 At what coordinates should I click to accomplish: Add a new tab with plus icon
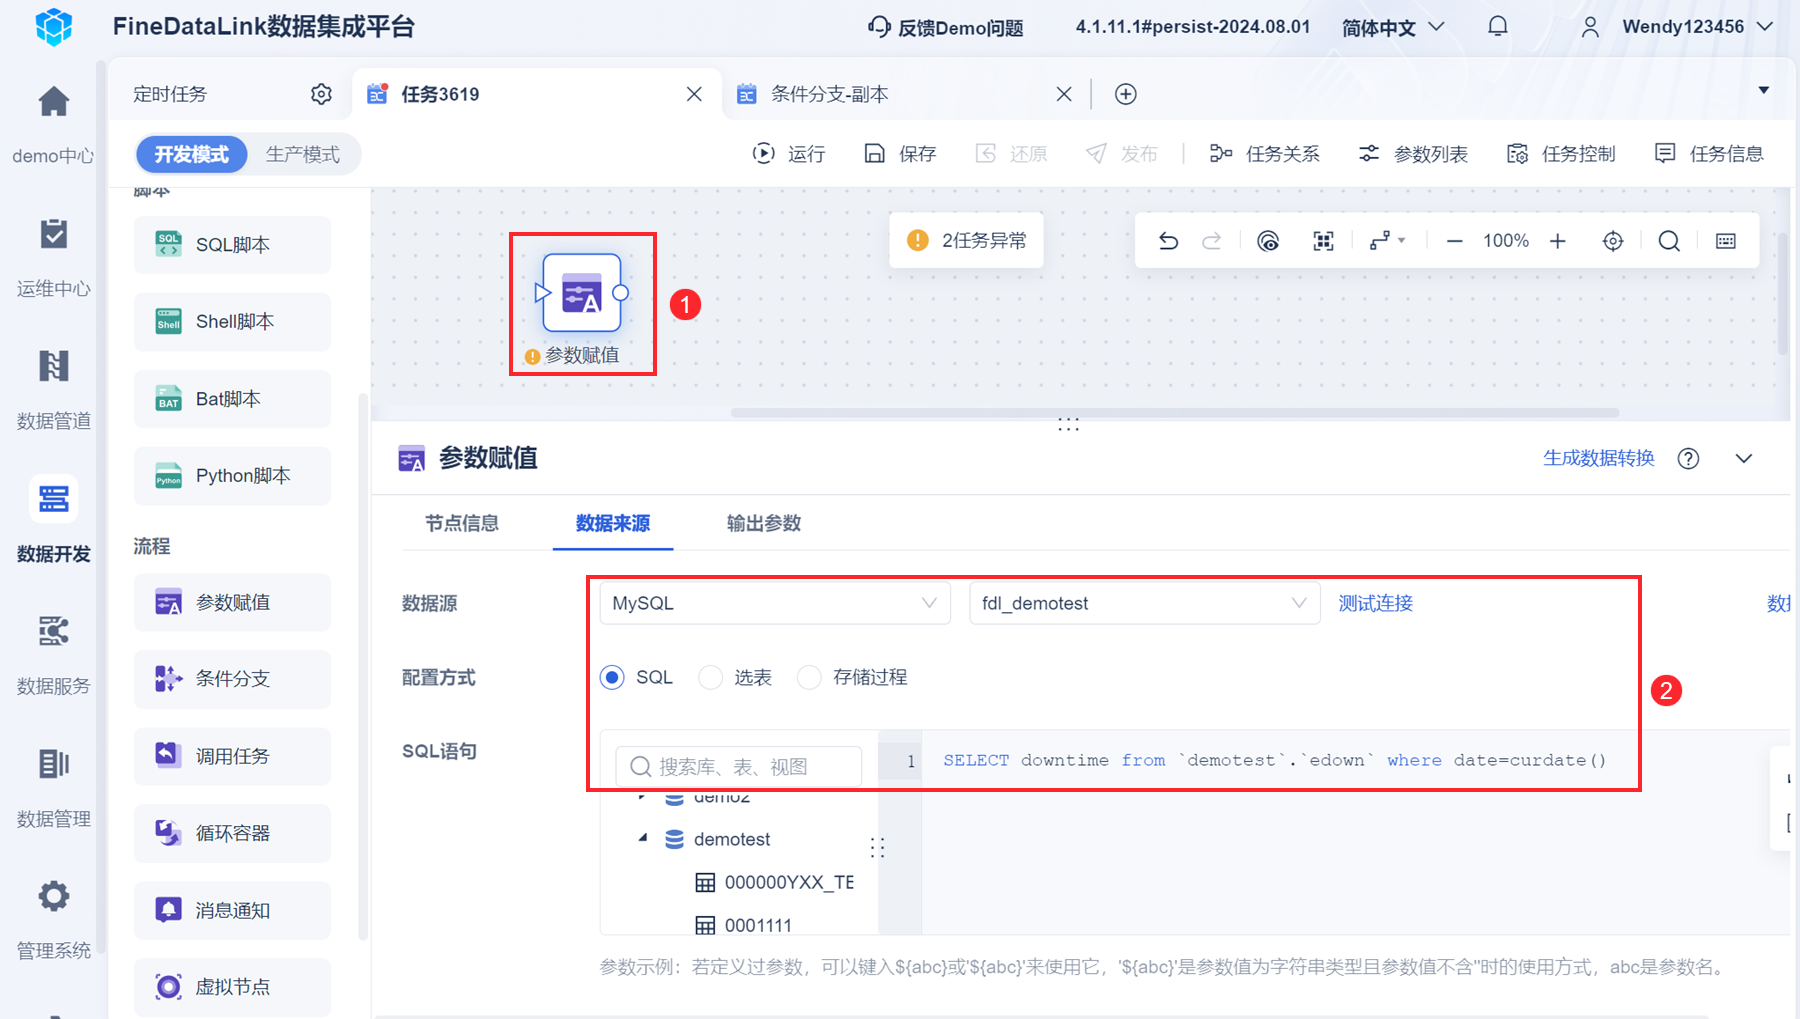coord(1126,94)
